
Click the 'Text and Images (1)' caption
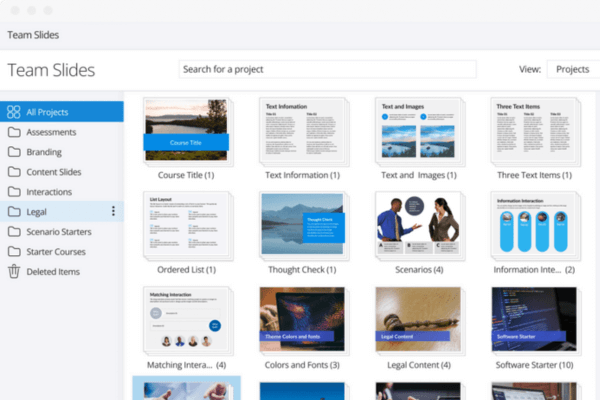[419, 175]
